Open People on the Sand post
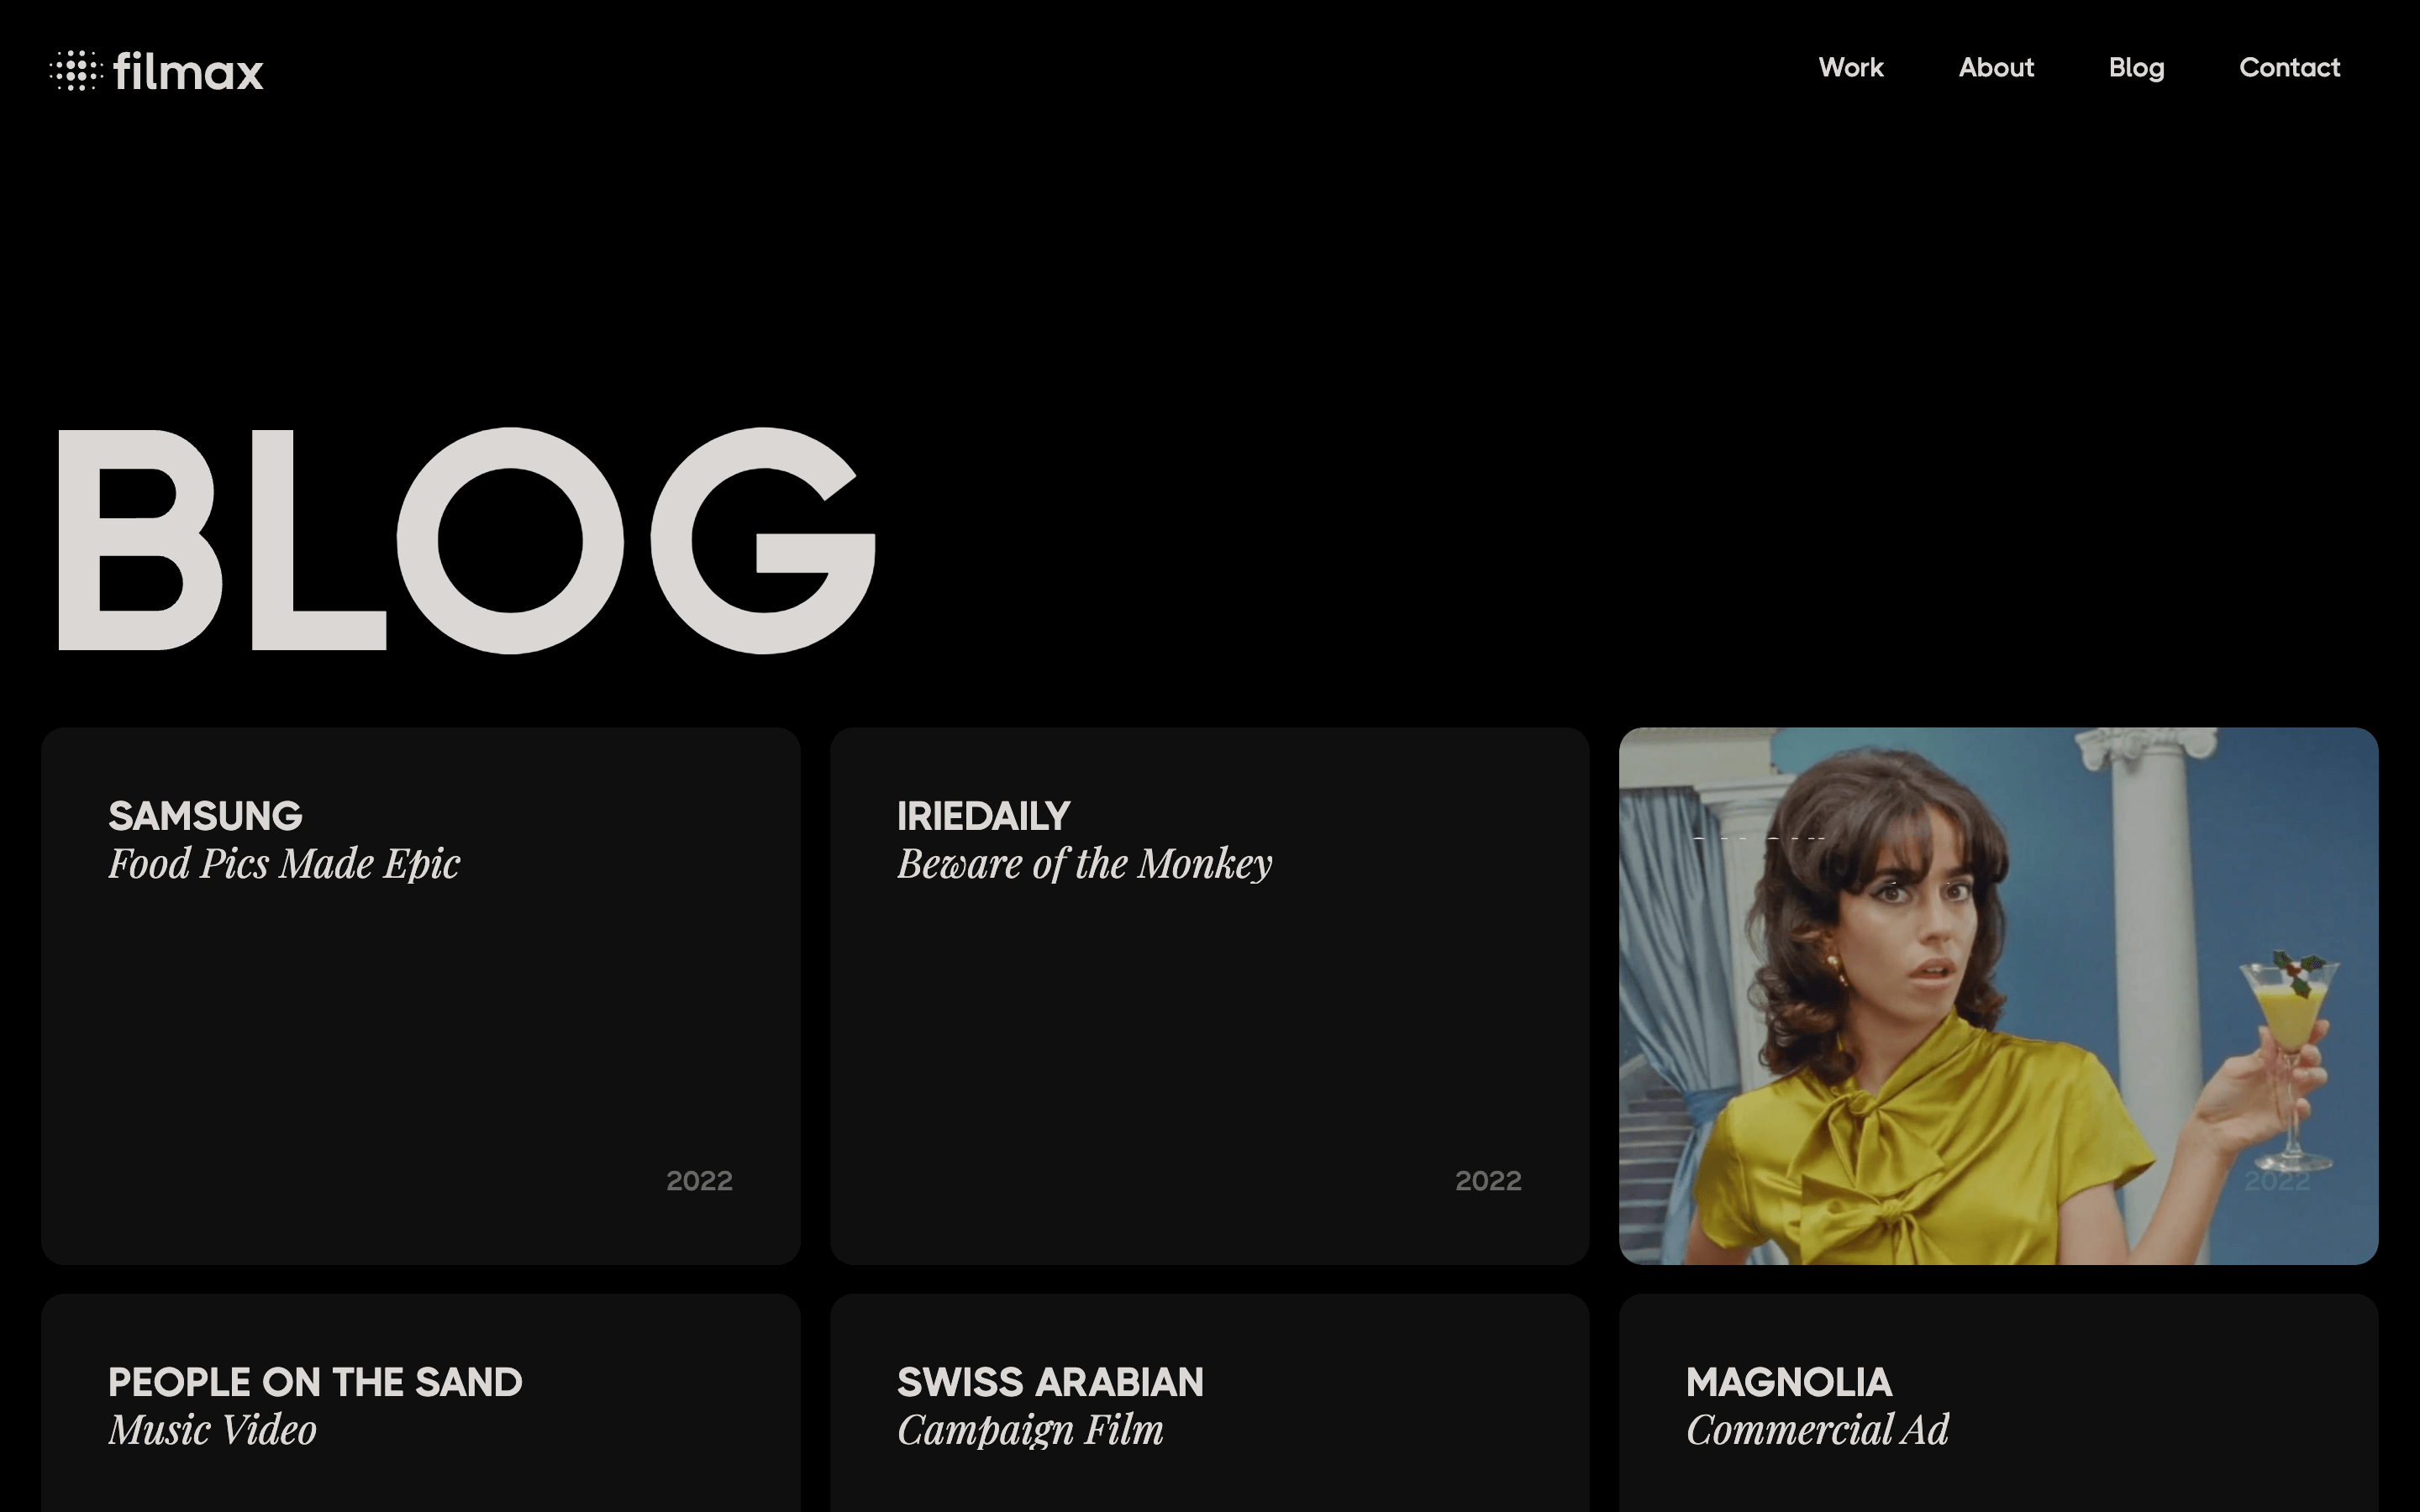Viewport: 2420px width, 1512px height. [x=315, y=1382]
